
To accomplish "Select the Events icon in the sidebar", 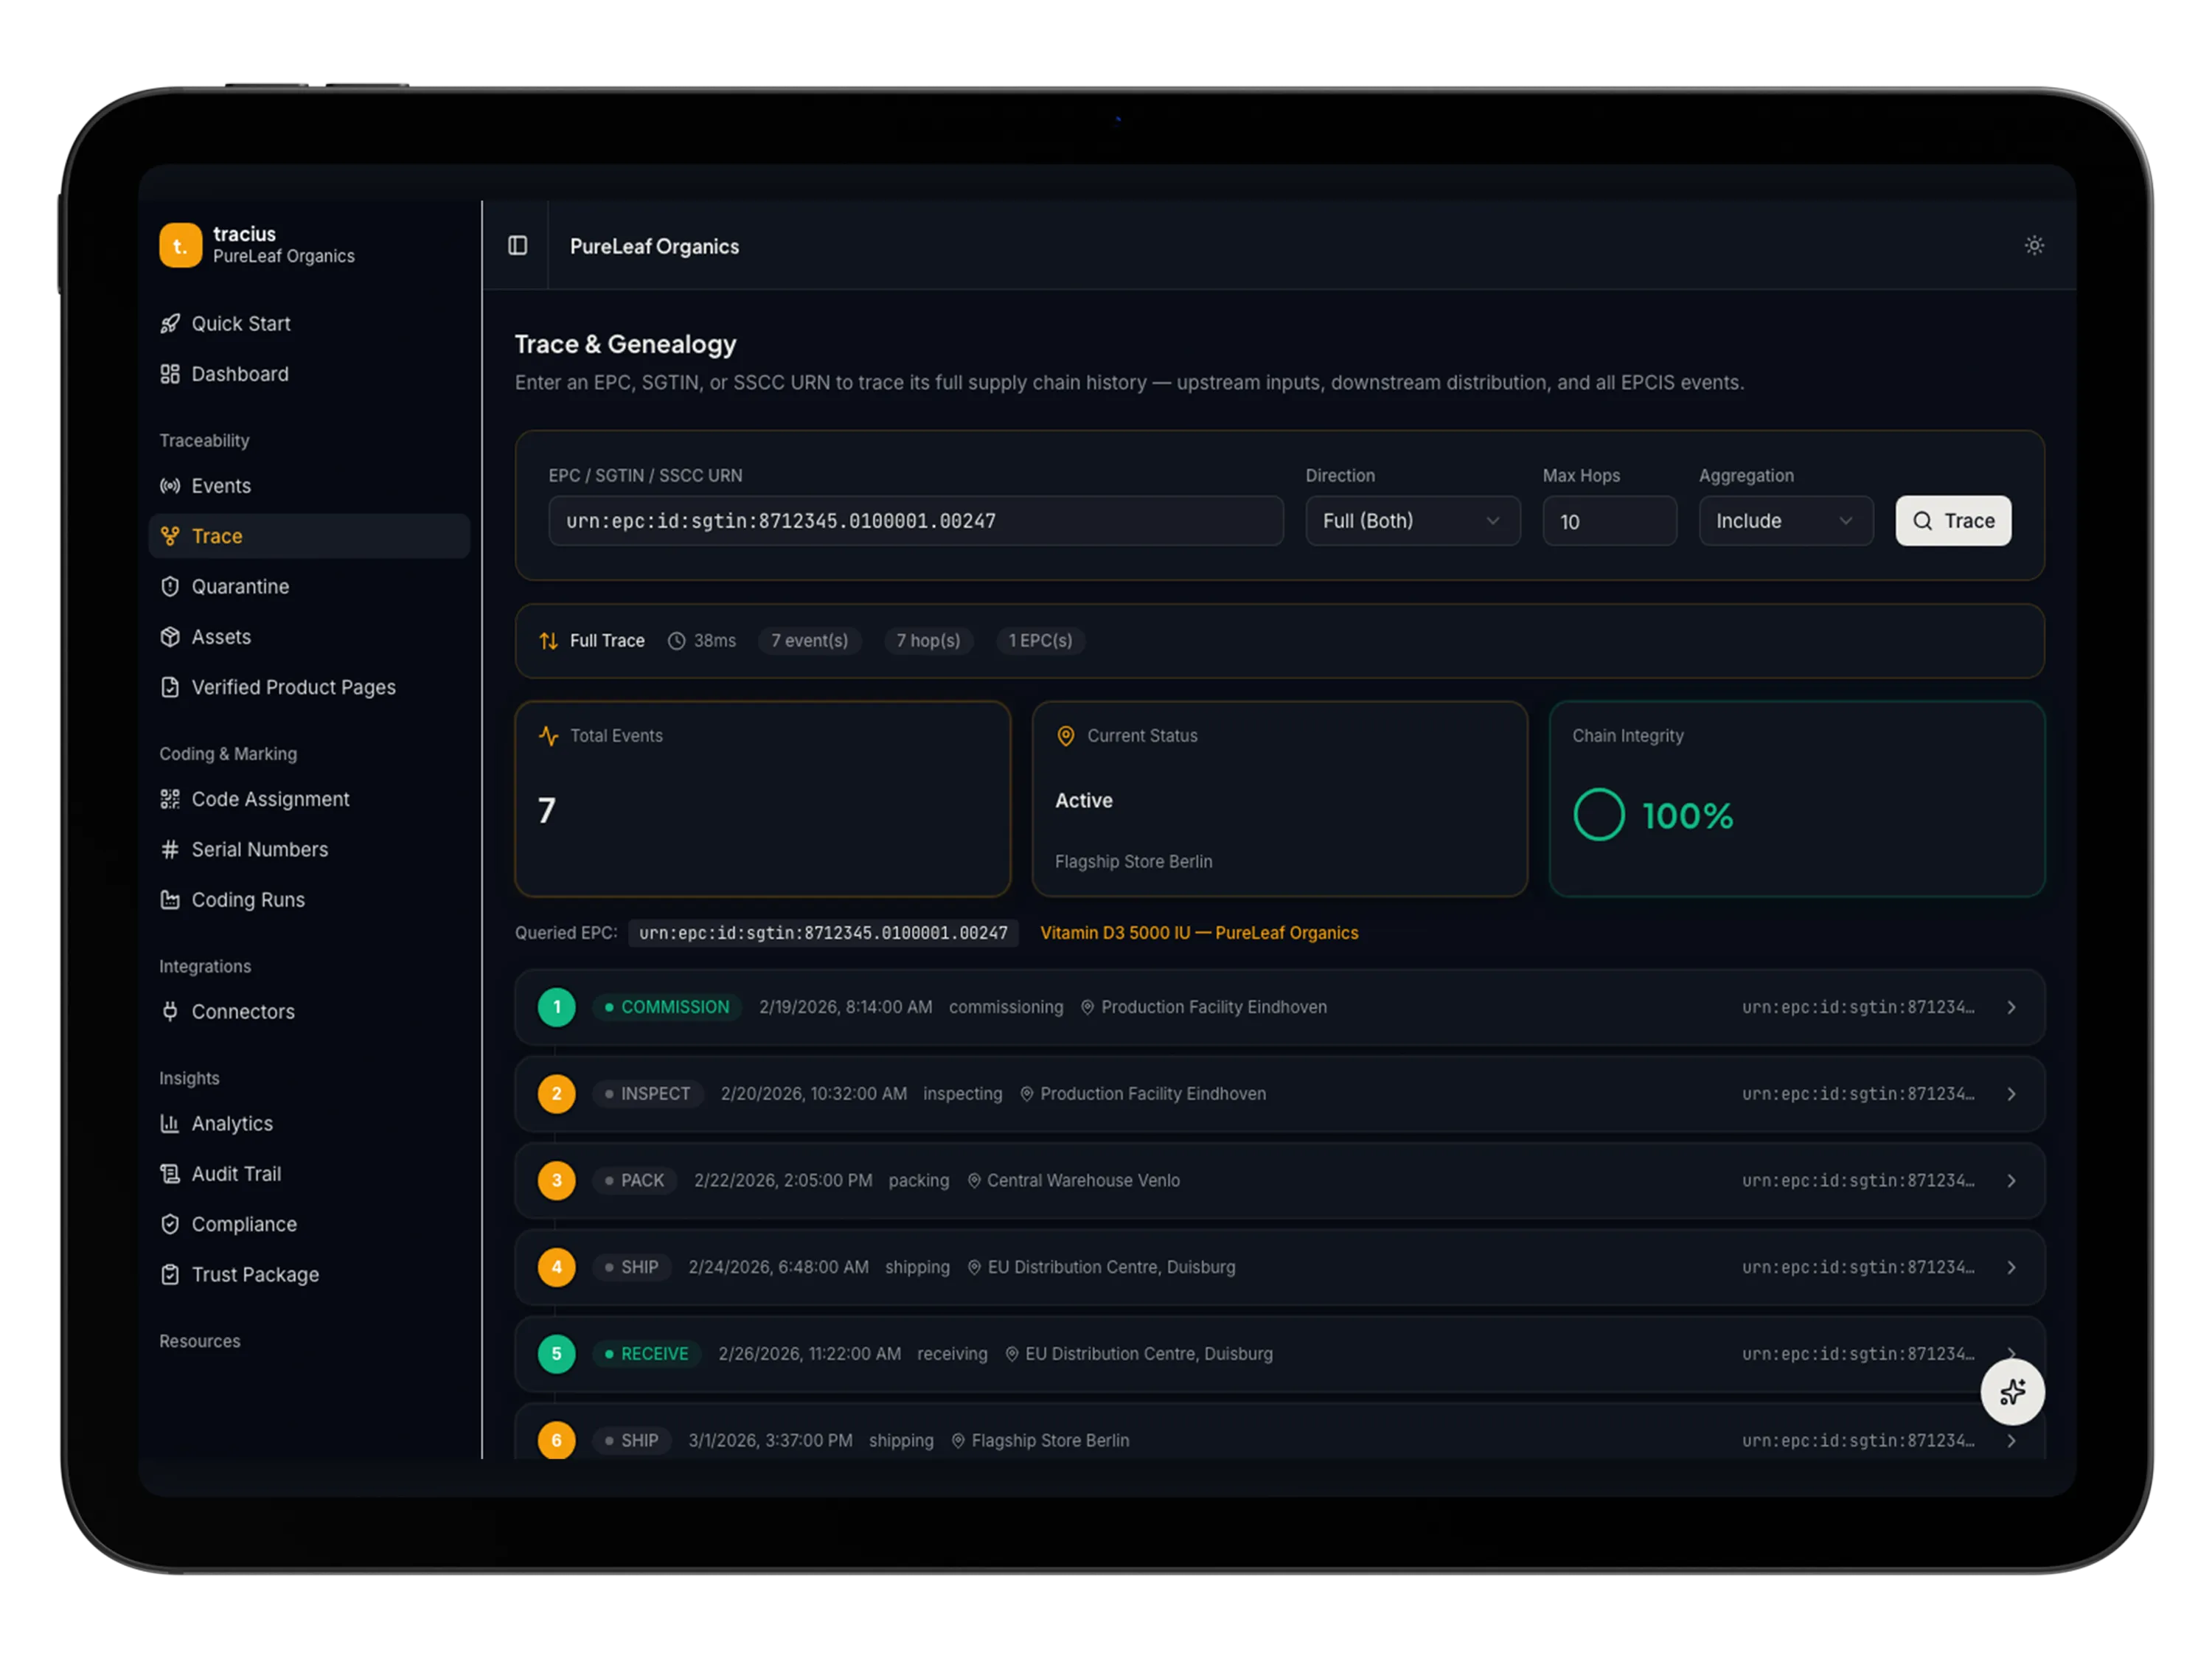I will point(172,486).
